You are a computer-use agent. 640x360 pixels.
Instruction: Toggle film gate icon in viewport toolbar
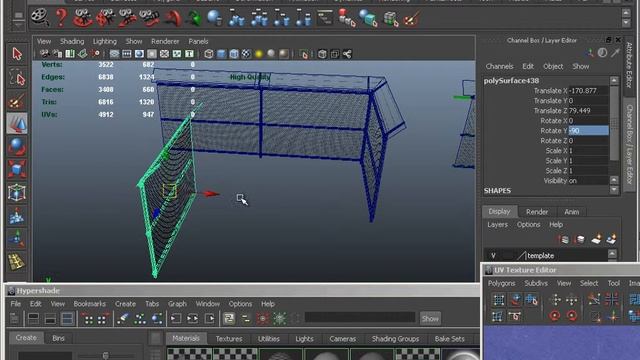tap(127, 54)
